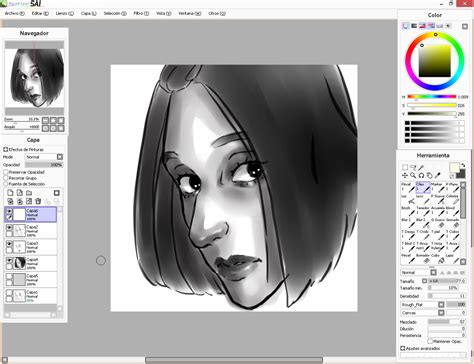Enable Preservar Opacidad checkbox

point(6,172)
